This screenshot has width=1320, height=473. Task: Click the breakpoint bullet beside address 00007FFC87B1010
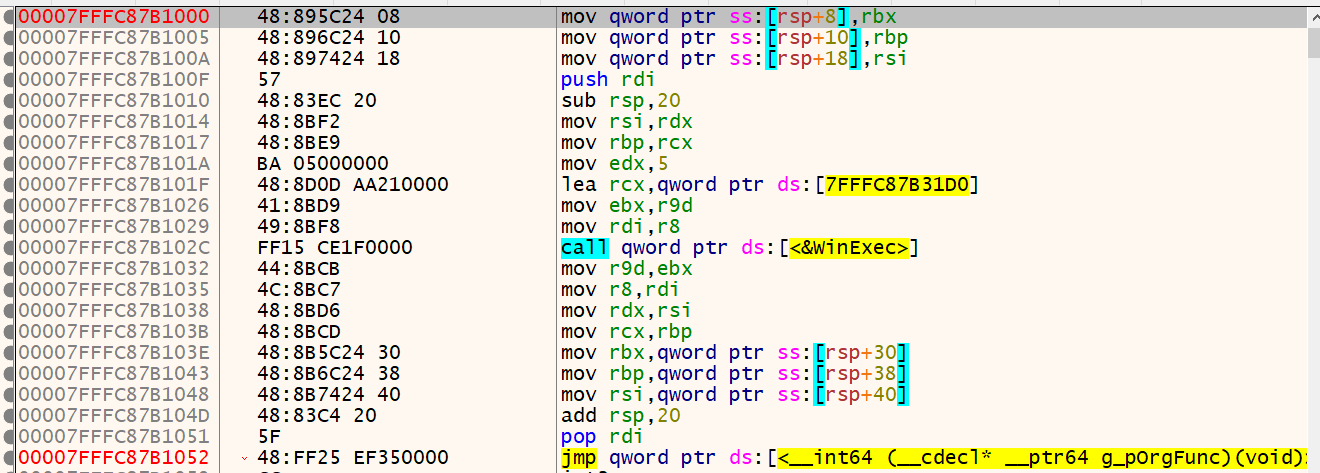[9, 101]
